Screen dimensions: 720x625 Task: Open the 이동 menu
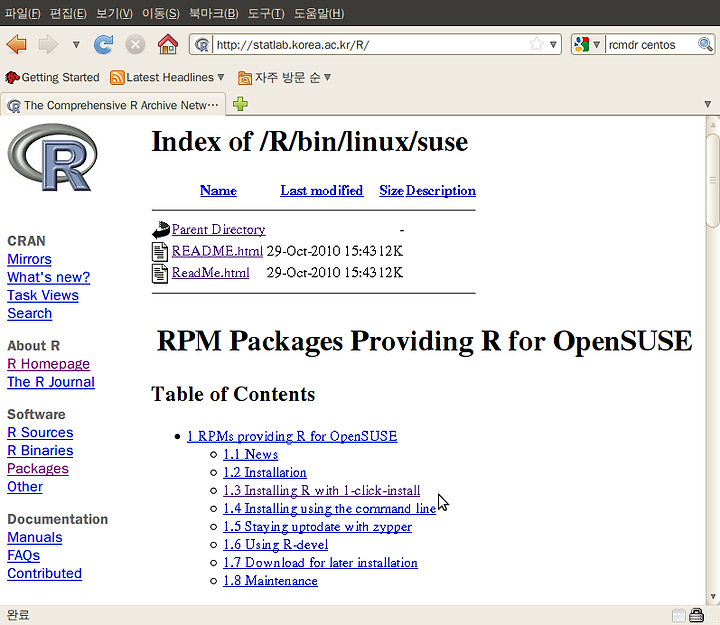pyautogui.click(x=160, y=13)
